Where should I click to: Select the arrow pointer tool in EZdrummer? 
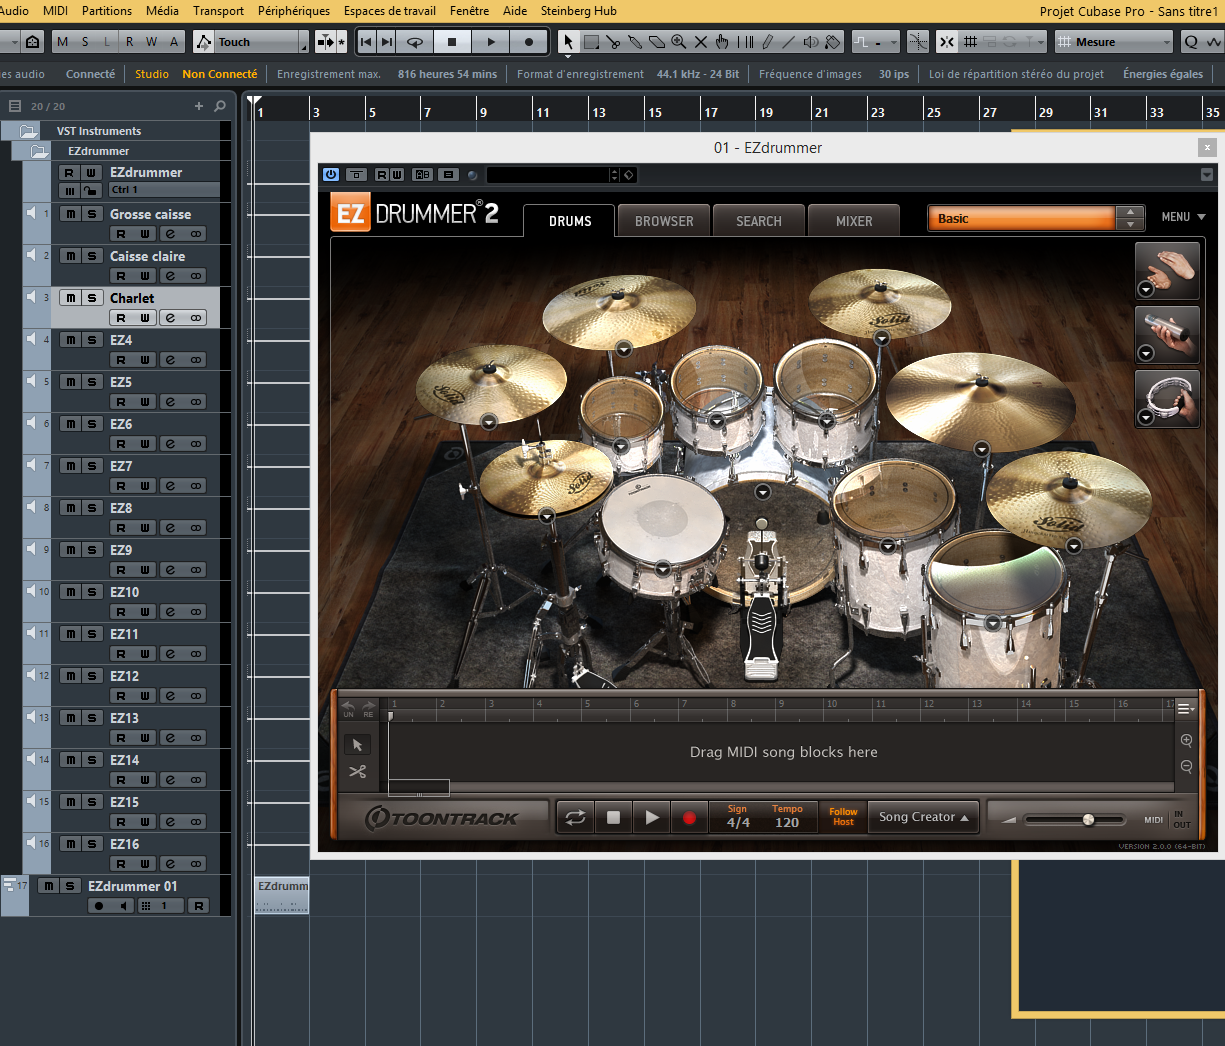coord(357,745)
